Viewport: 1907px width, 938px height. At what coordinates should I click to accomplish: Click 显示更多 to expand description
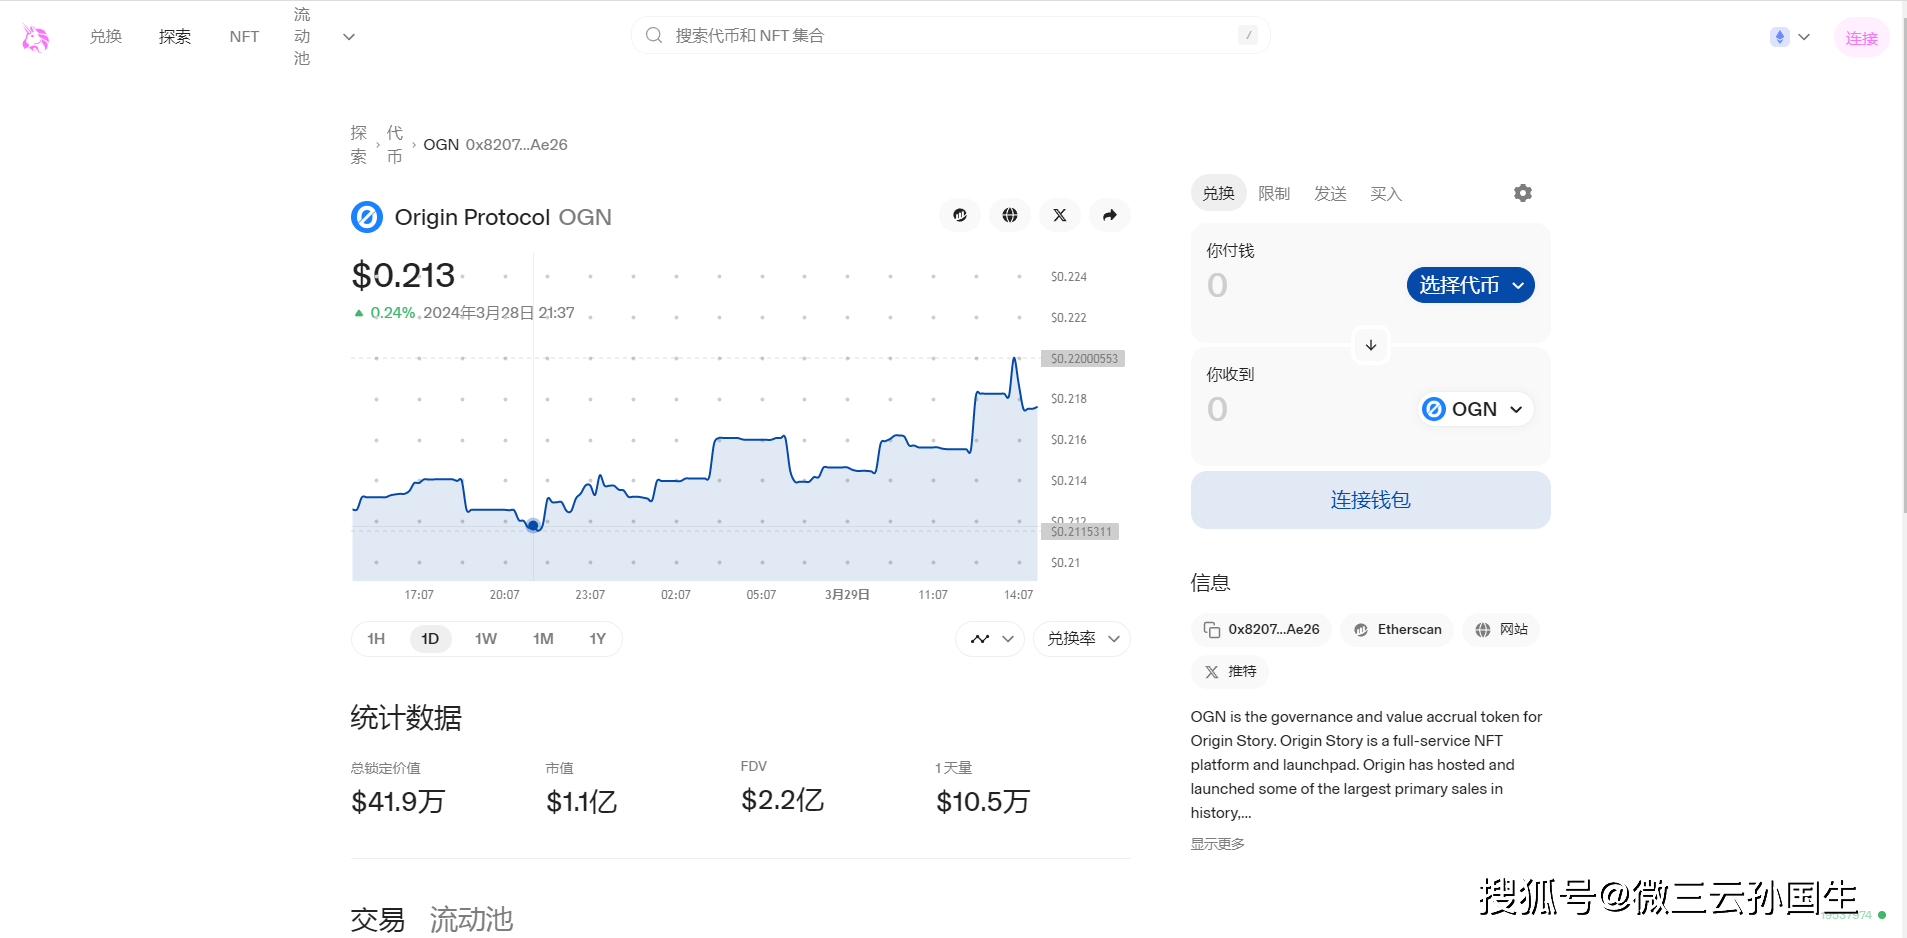tap(1217, 844)
